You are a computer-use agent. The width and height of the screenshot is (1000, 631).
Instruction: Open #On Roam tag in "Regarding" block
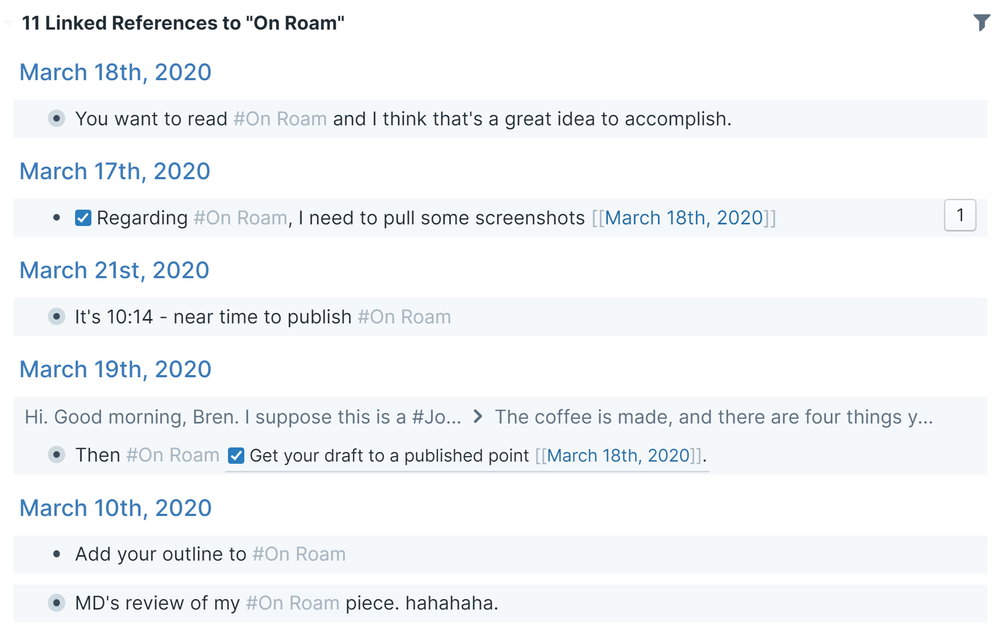[240, 218]
